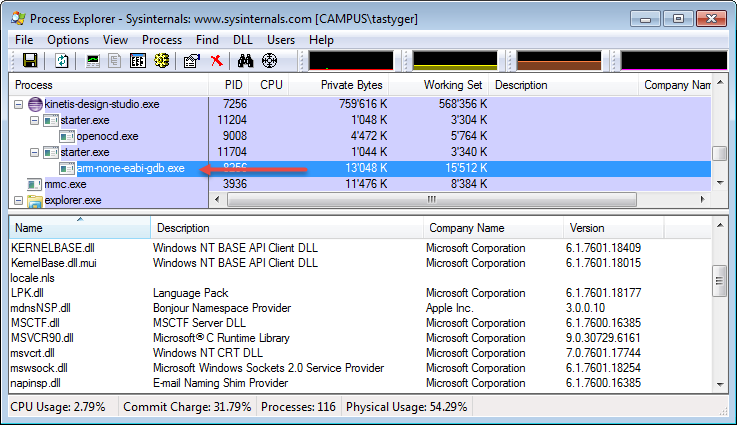Click the icon of starter.exe PID 11704
737x425 pixels.
point(51,152)
